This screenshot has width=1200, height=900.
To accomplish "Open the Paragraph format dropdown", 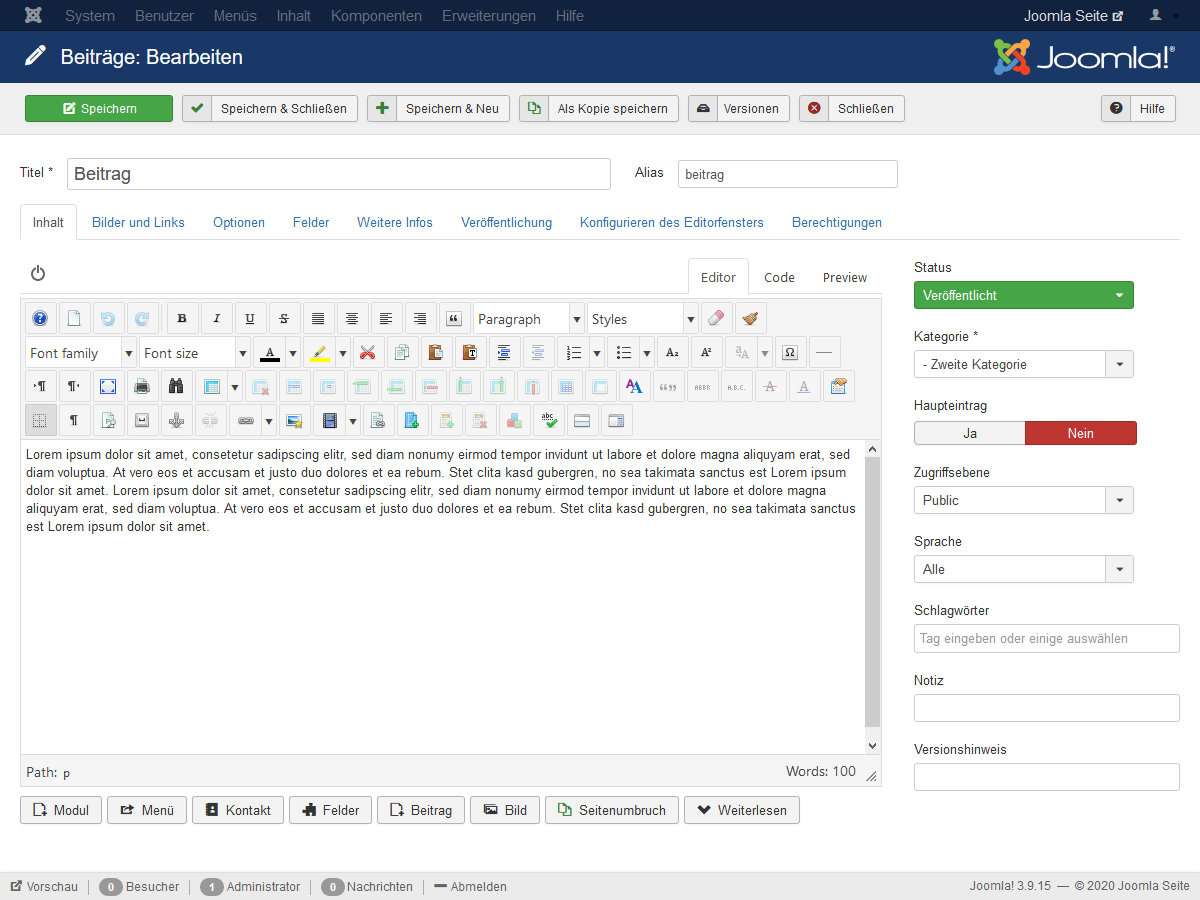I will 529,319.
